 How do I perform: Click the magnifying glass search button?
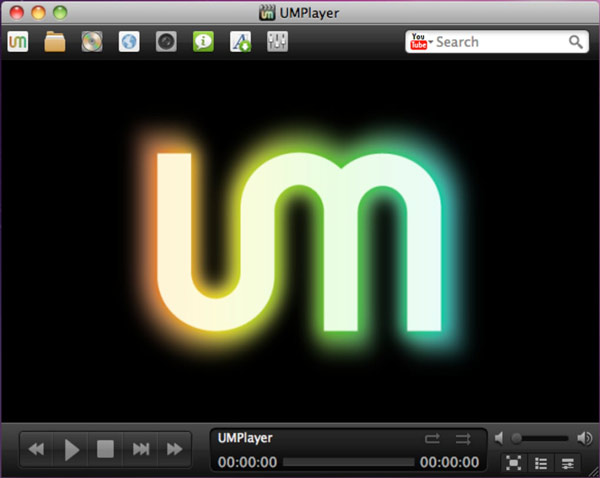coord(576,42)
